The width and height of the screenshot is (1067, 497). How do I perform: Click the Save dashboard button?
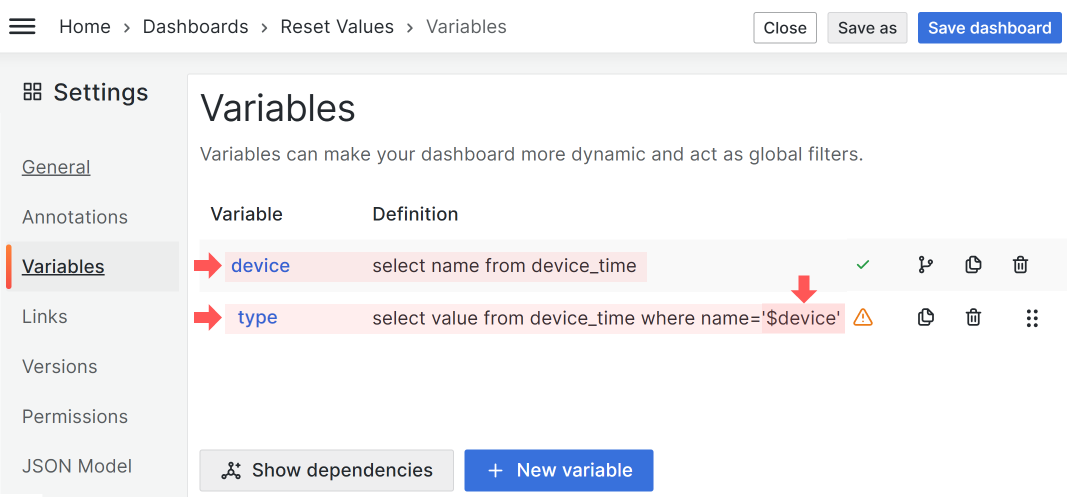point(989,28)
